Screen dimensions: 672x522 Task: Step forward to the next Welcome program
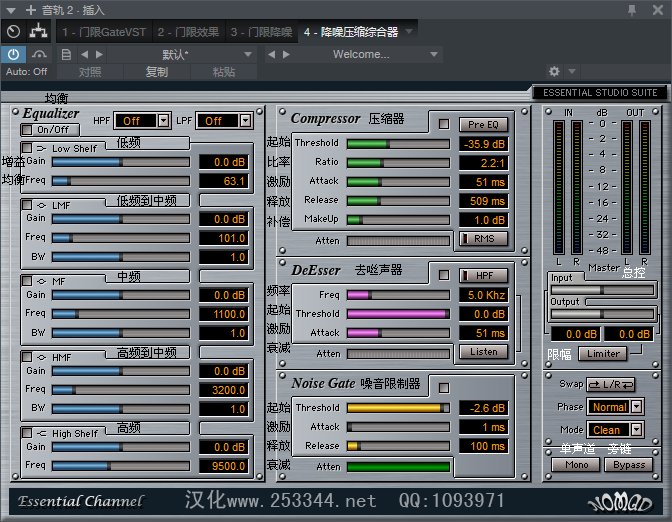pyautogui.click(x=287, y=54)
